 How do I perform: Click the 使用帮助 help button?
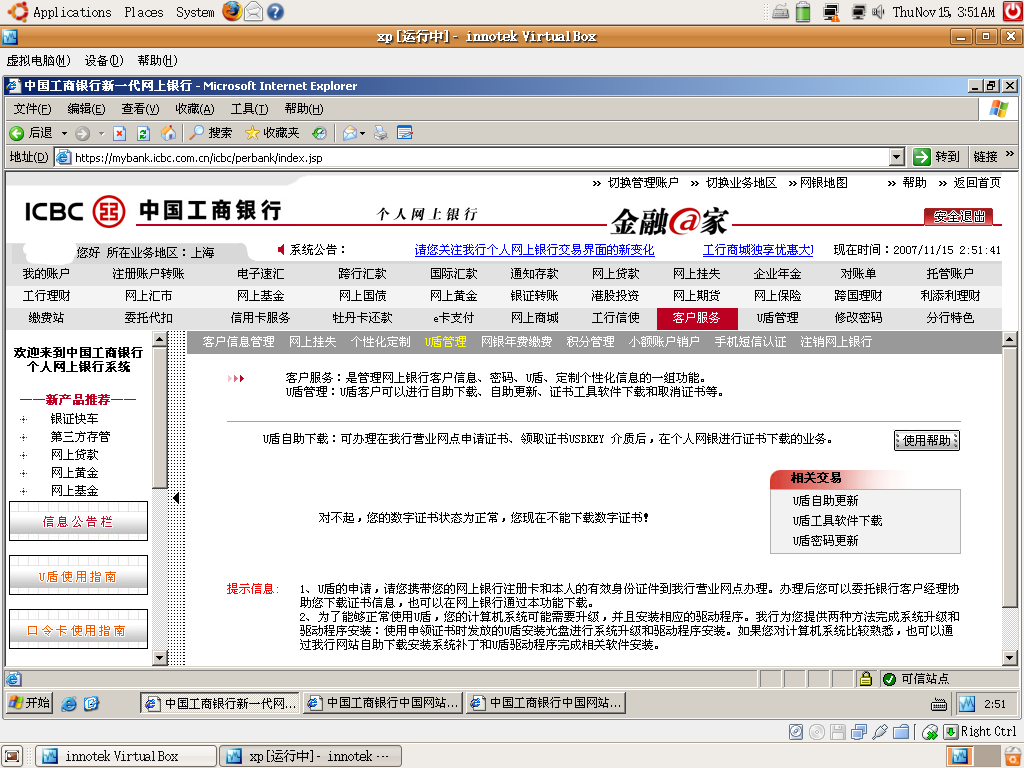click(x=927, y=441)
